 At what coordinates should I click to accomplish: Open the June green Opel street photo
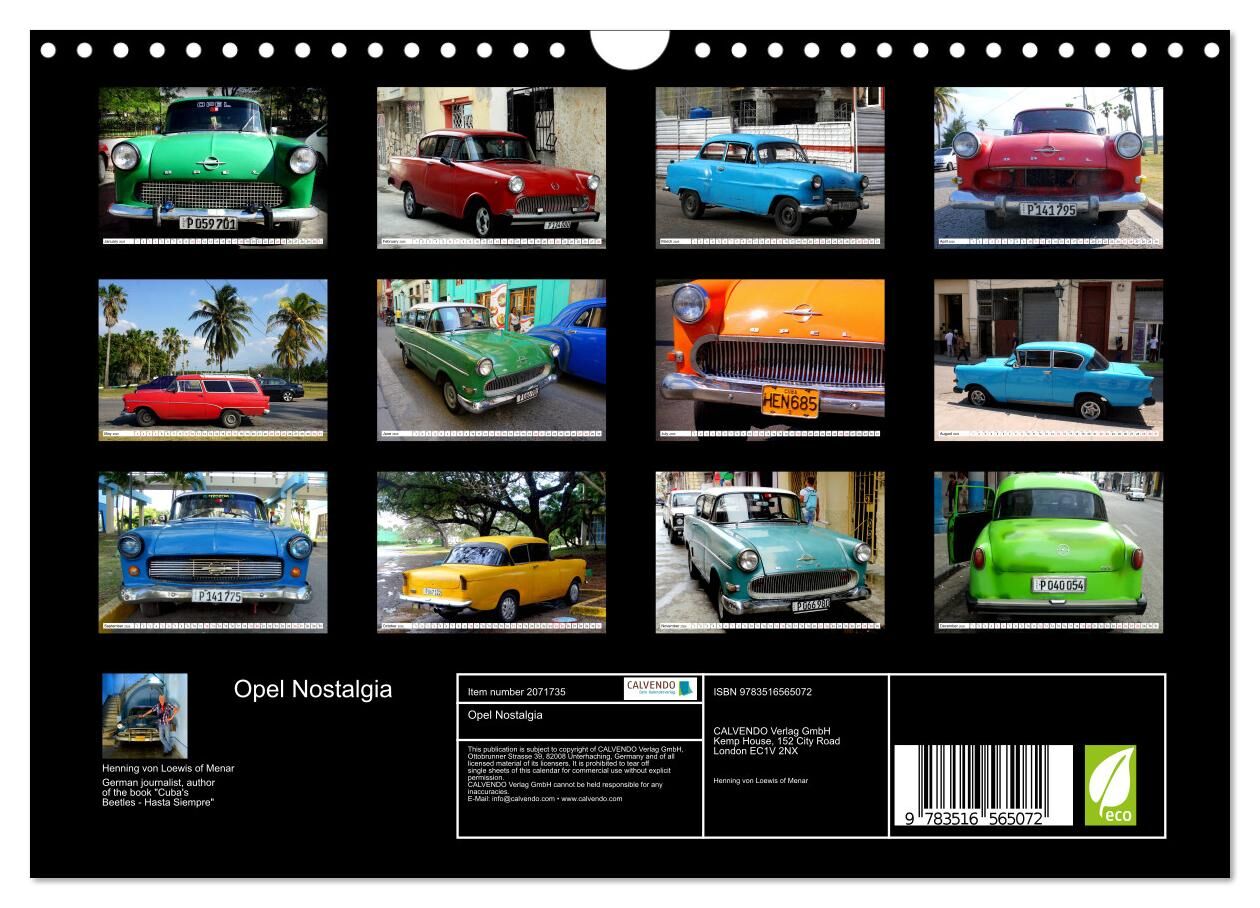coord(491,355)
